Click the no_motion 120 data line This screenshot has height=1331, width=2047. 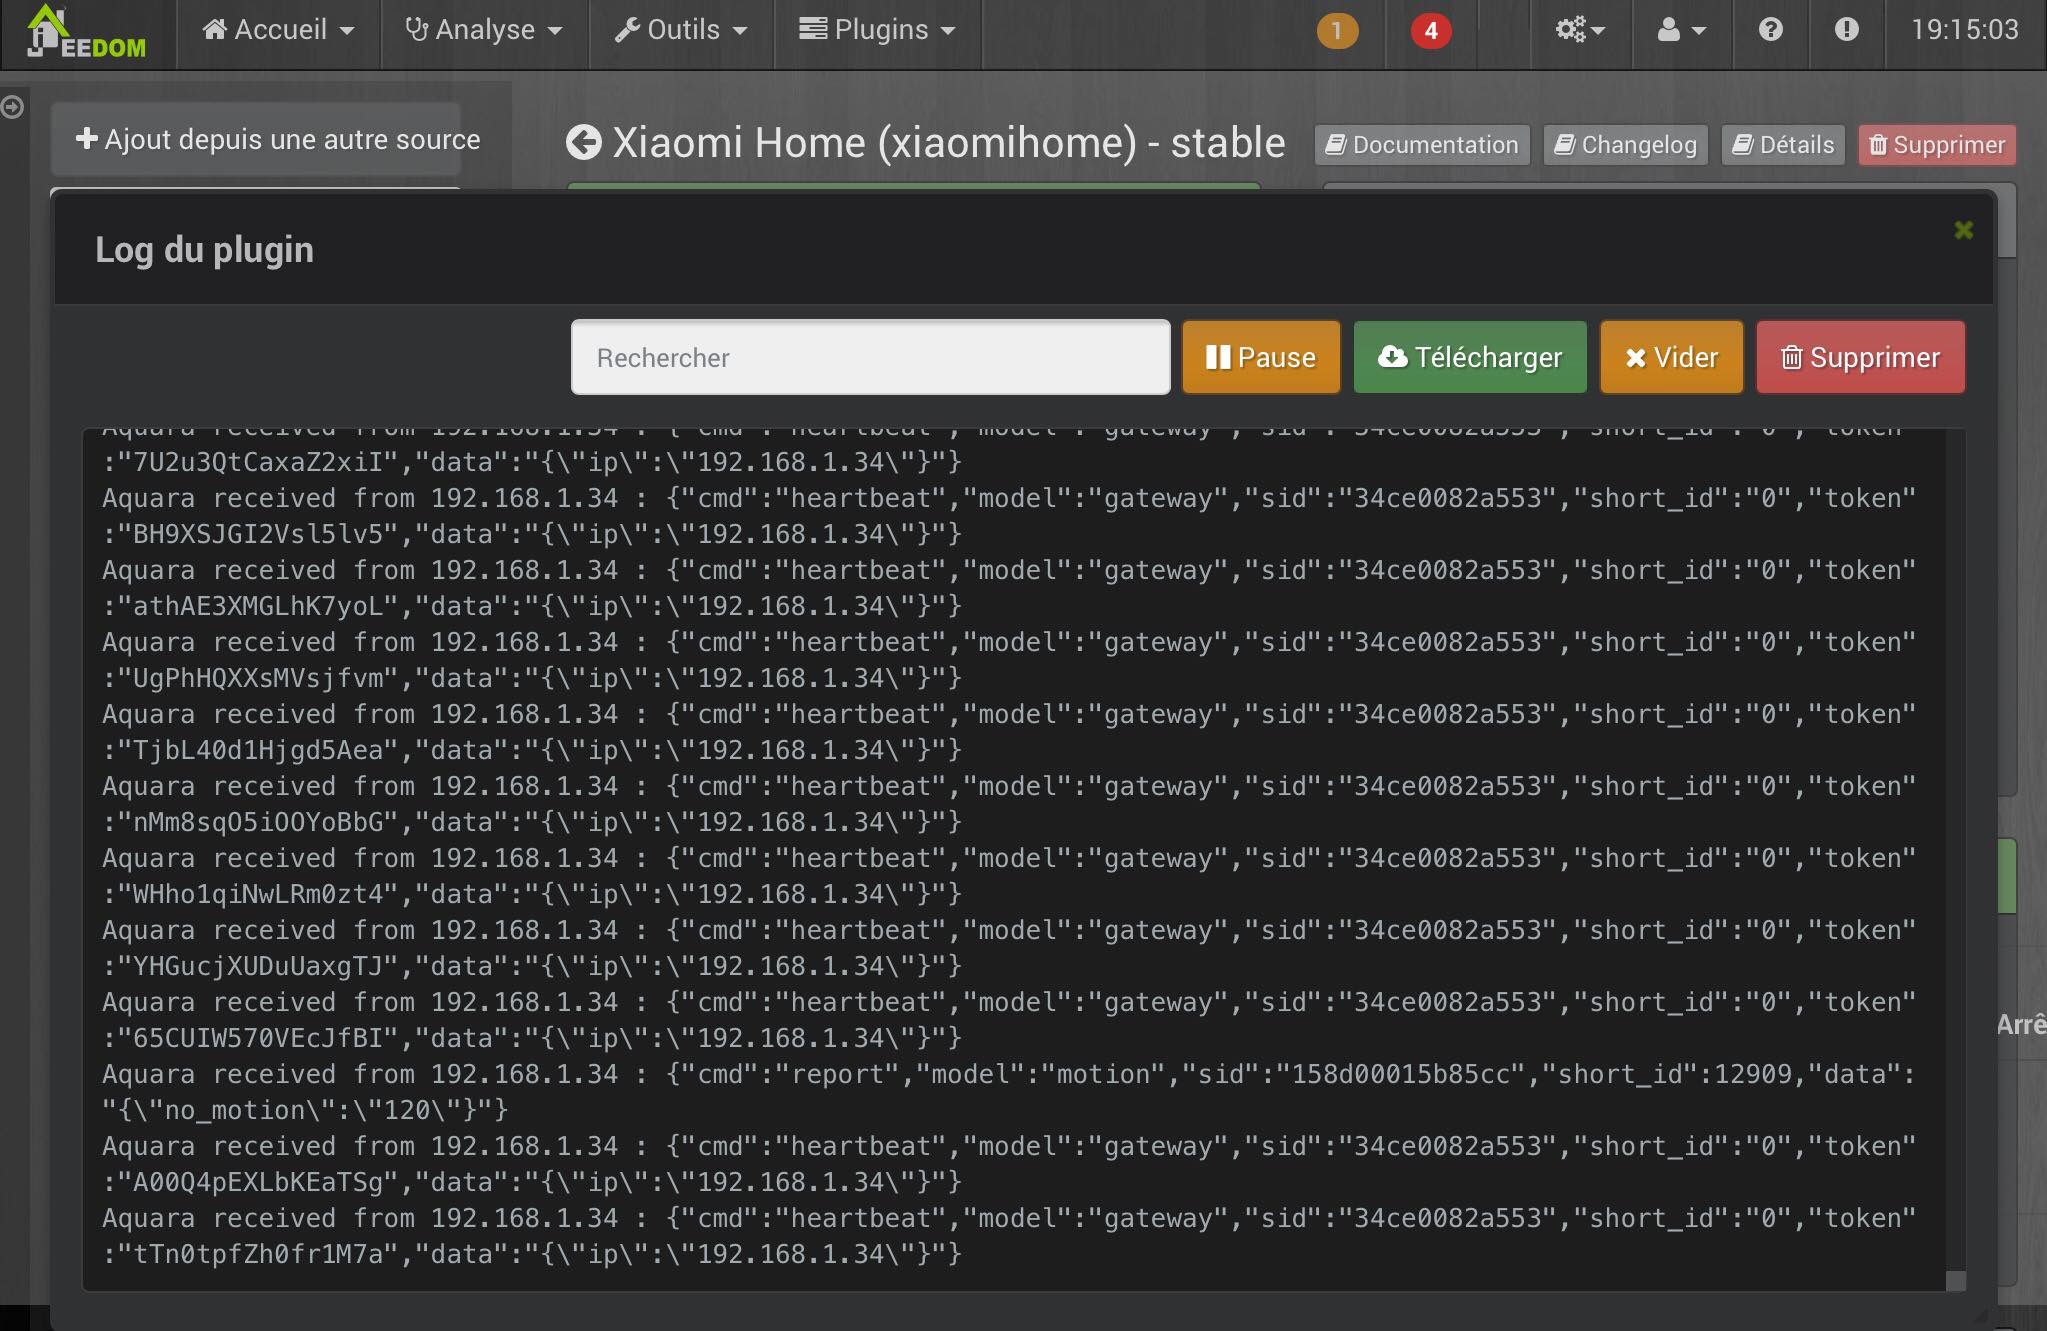click(305, 1110)
